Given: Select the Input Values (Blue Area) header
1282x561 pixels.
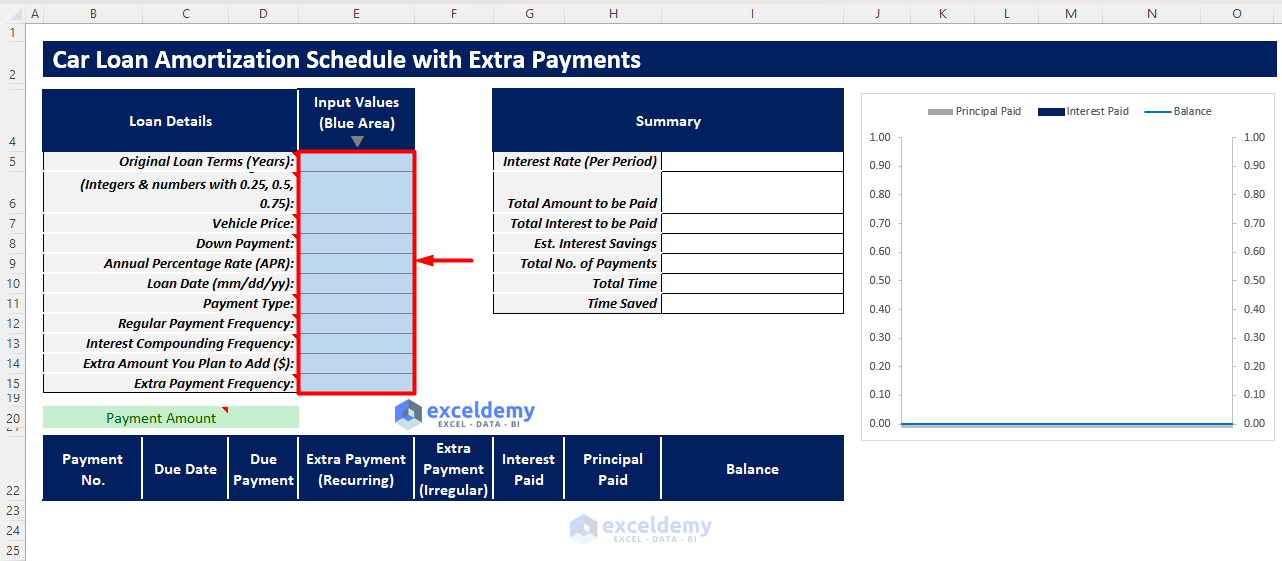Looking at the screenshot, I should [356, 121].
